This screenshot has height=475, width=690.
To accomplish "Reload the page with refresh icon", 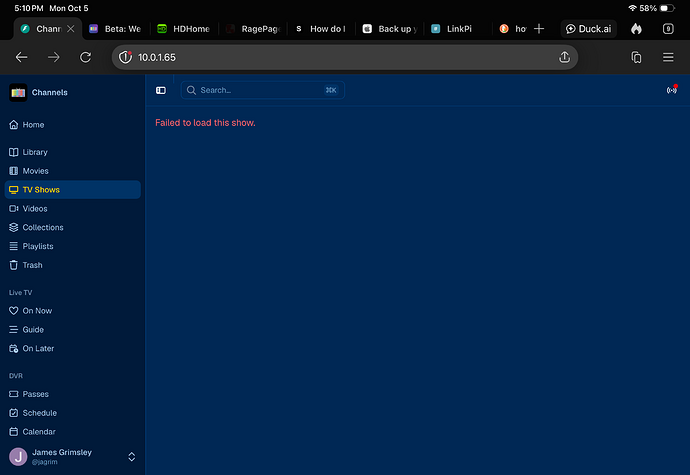I will pyautogui.click(x=86, y=57).
